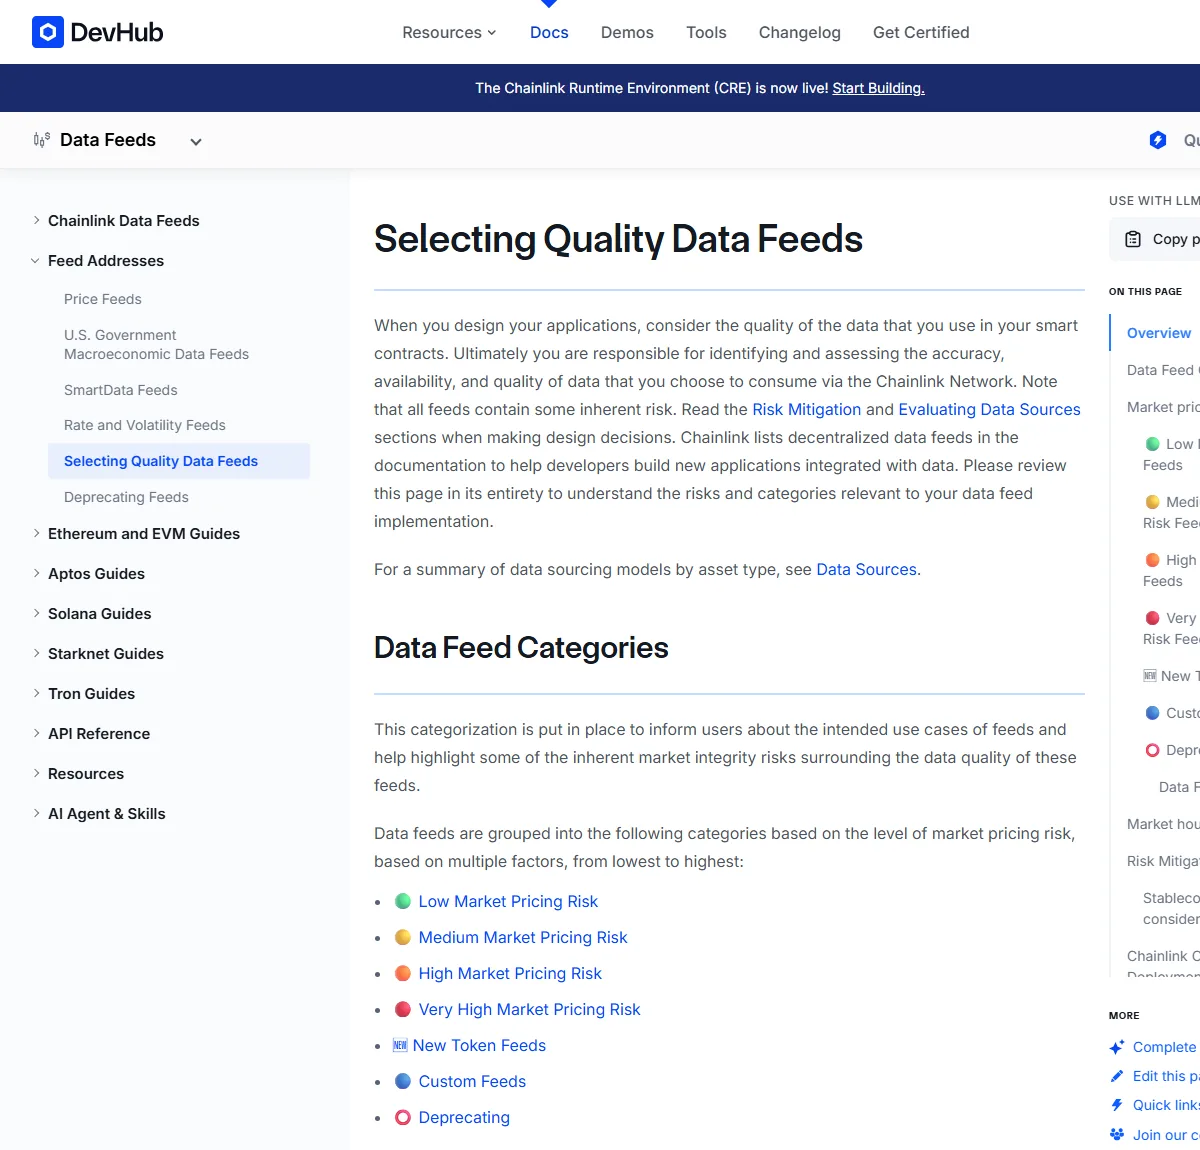Click the green dot beside Low Market Pricing Risk
The image size is (1200, 1150).
403,901
